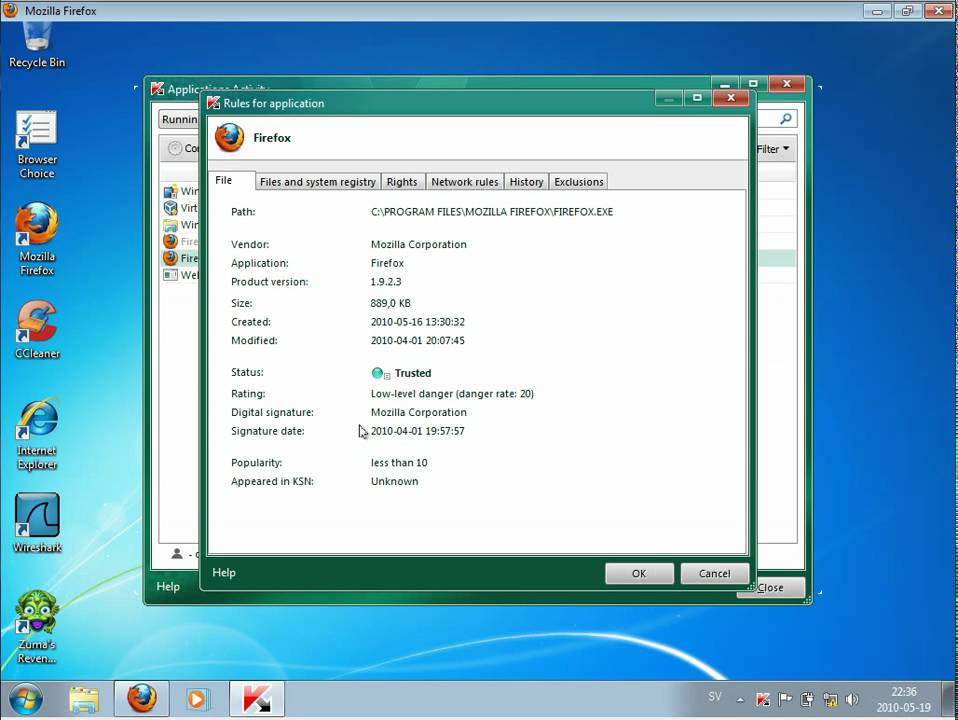Click the network tray icon

[x=830, y=699]
